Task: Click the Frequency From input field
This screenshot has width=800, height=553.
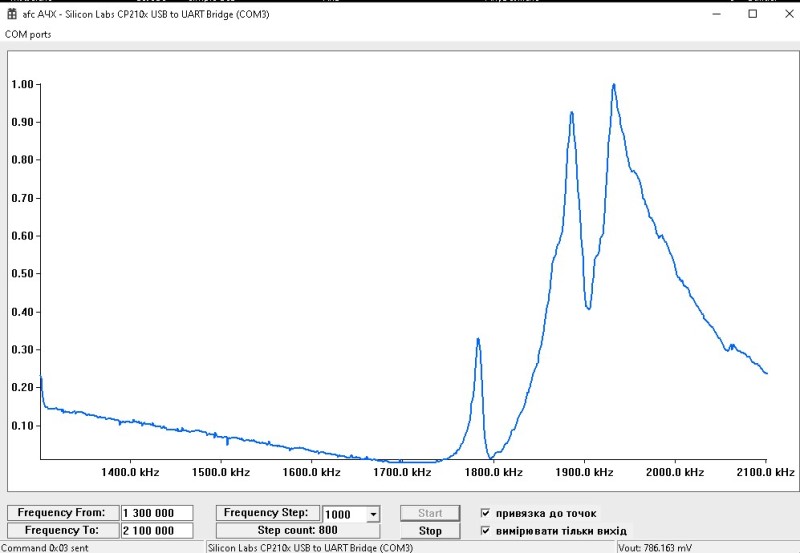Action: (156, 513)
